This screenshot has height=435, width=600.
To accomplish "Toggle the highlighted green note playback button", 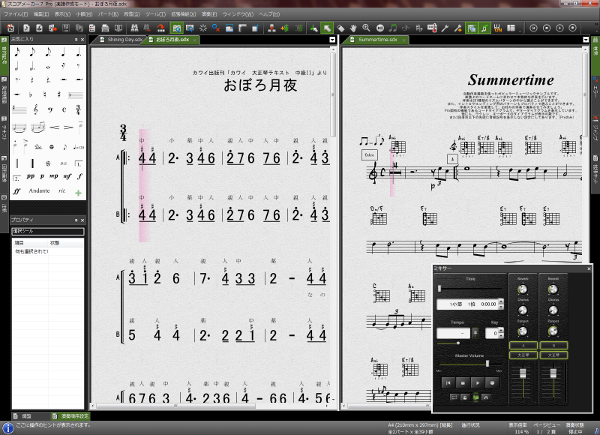I will pos(484,28).
